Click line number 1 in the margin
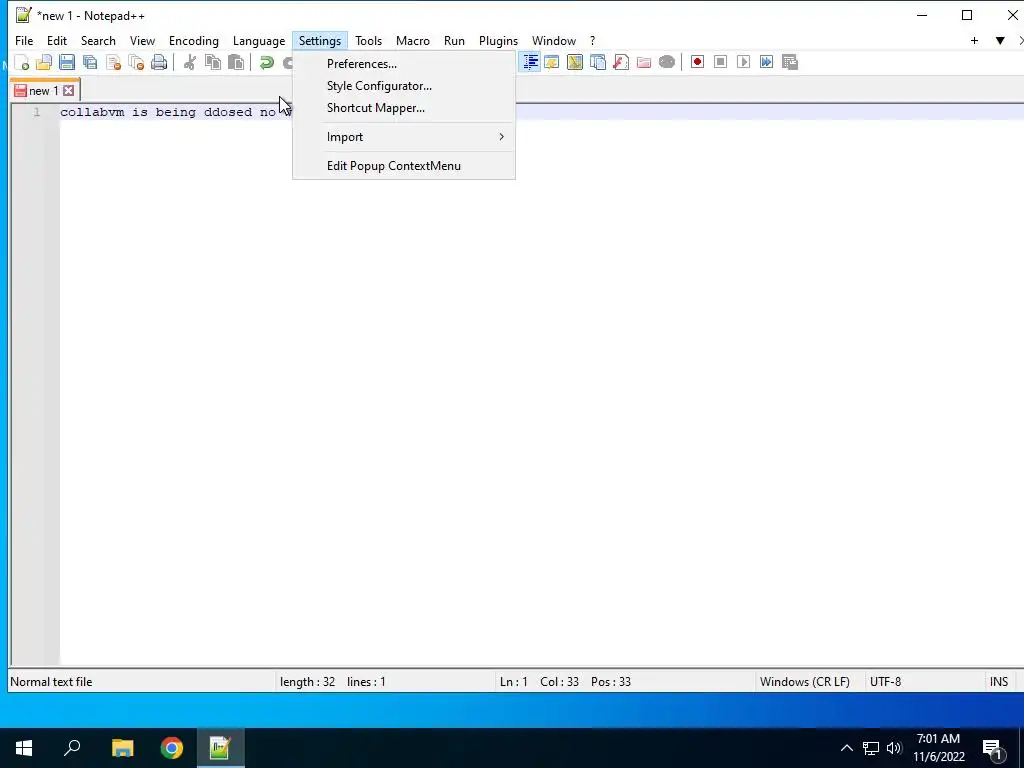1024x768 pixels. (x=37, y=112)
